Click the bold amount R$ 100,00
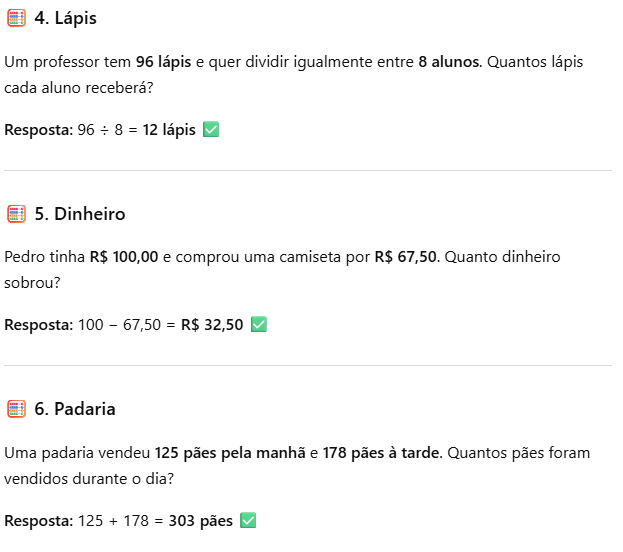The height and width of the screenshot is (552, 623). point(124,257)
